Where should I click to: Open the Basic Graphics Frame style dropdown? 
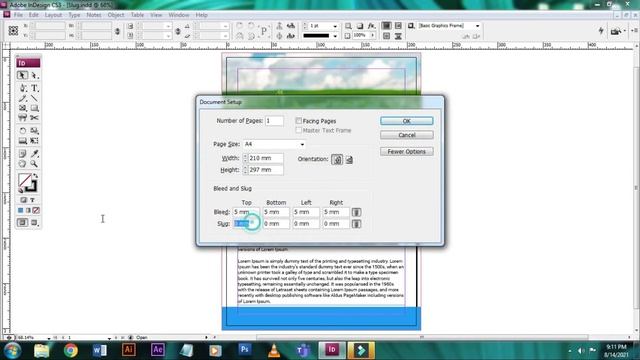coord(478,26)
